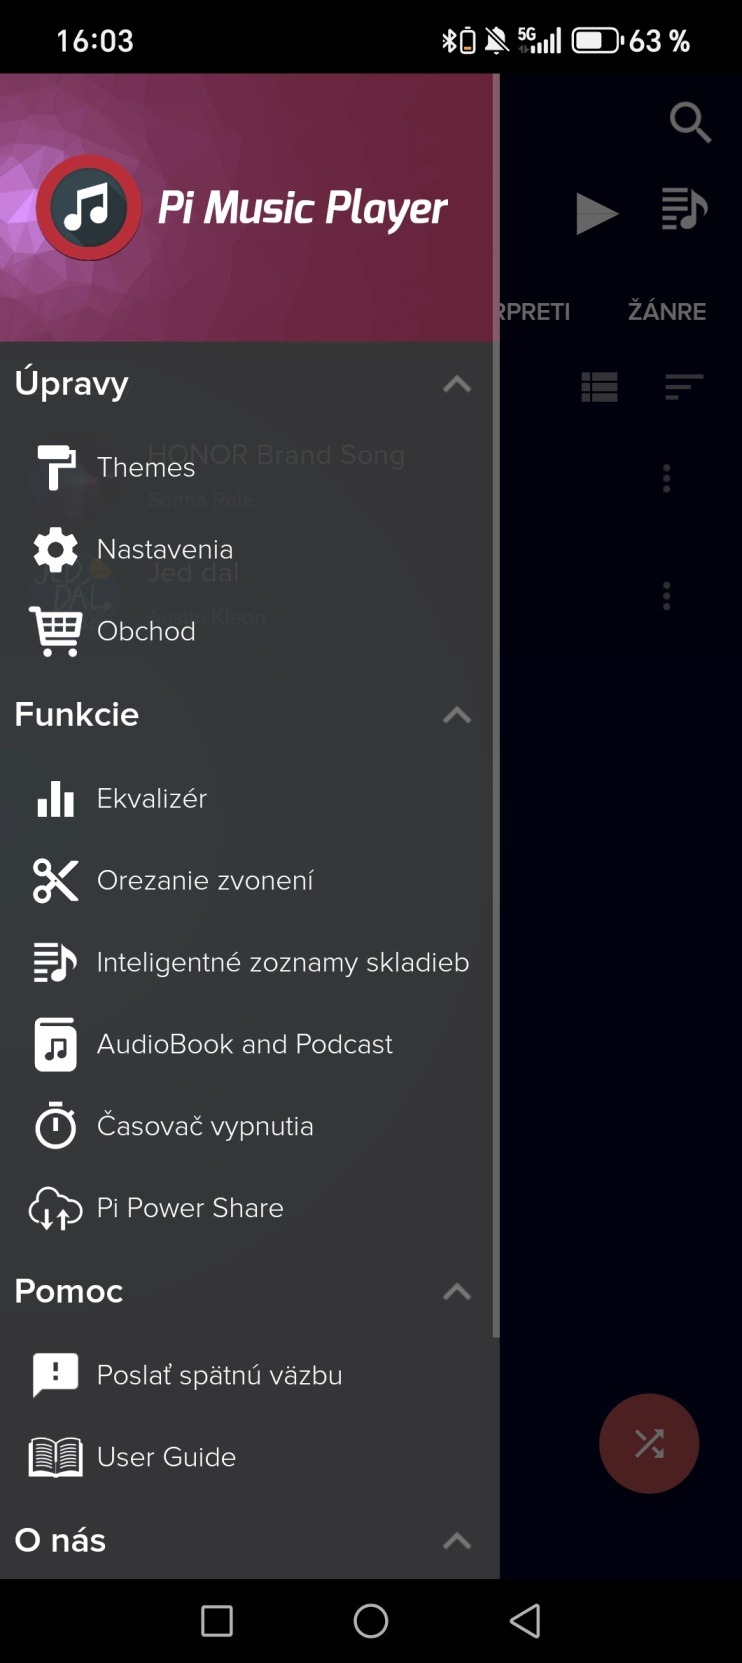
Task: Tap Poslať spätnú väzbu
Action: (219, 1376)
